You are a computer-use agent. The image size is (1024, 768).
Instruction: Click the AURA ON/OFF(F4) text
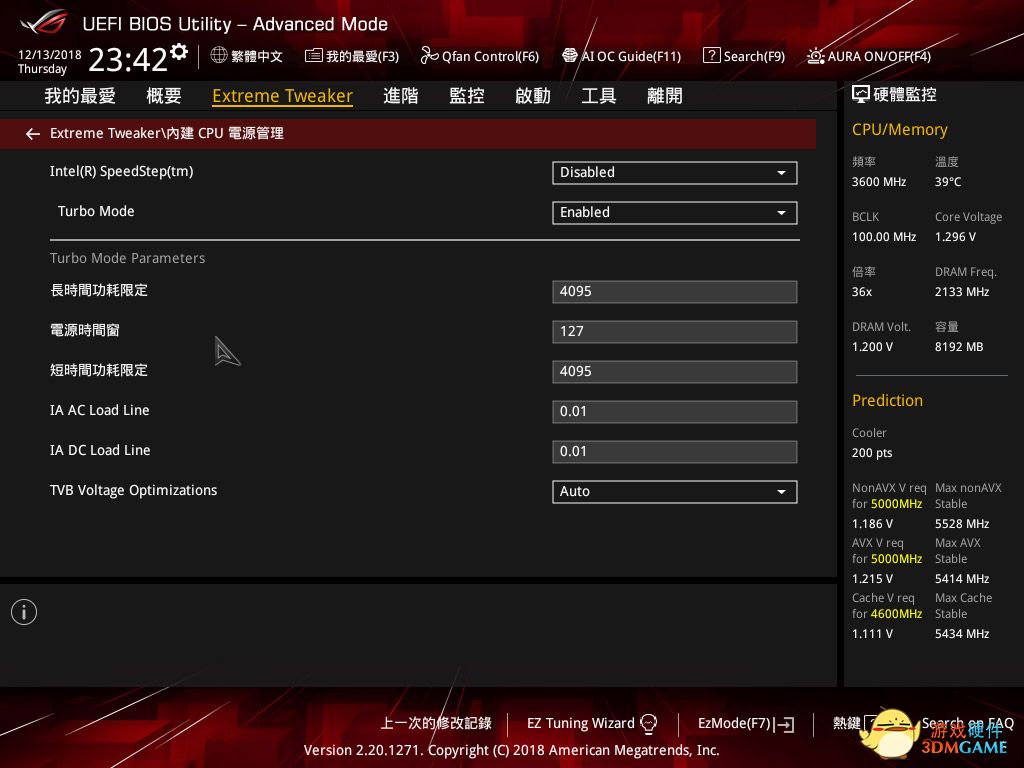click(x=879, y=56)
